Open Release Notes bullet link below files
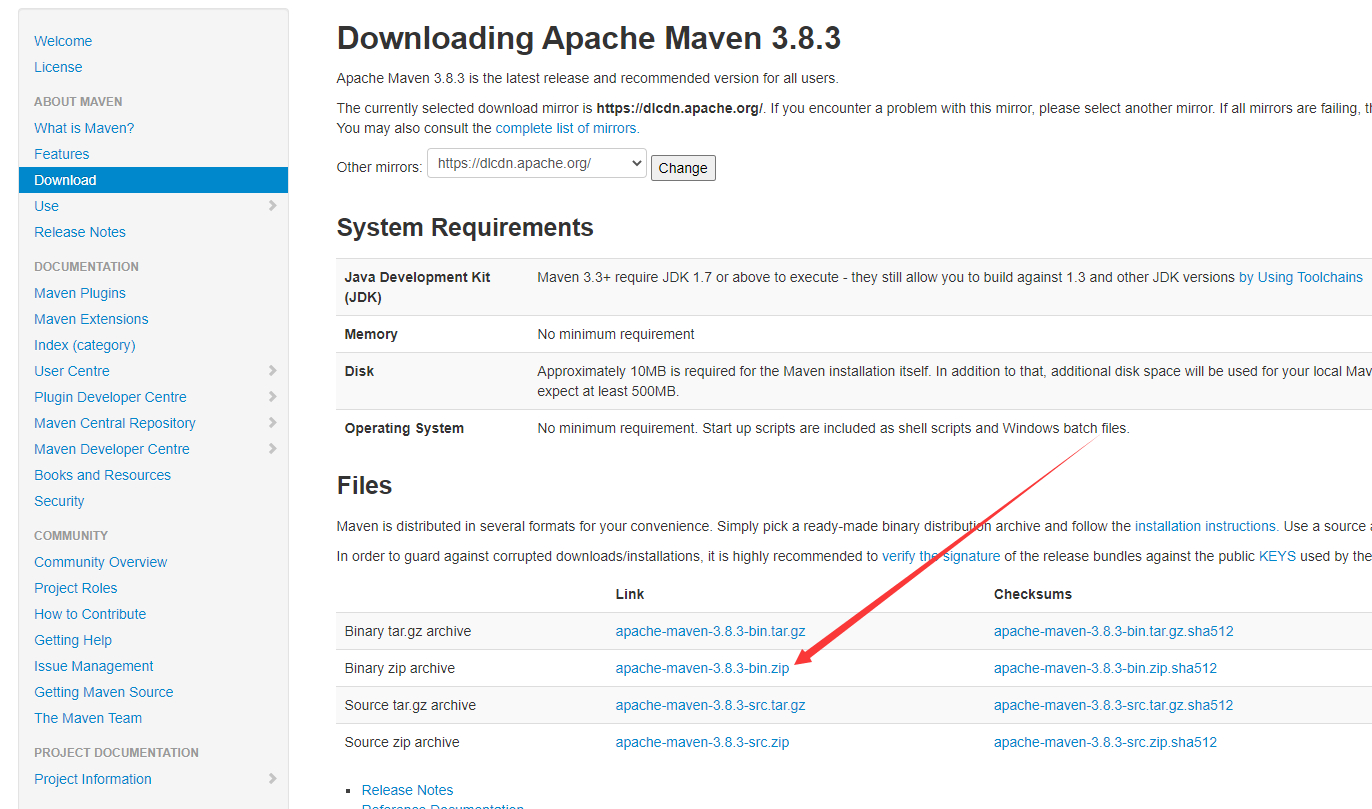Screen dimensions: 1372x809 [408, 790]
